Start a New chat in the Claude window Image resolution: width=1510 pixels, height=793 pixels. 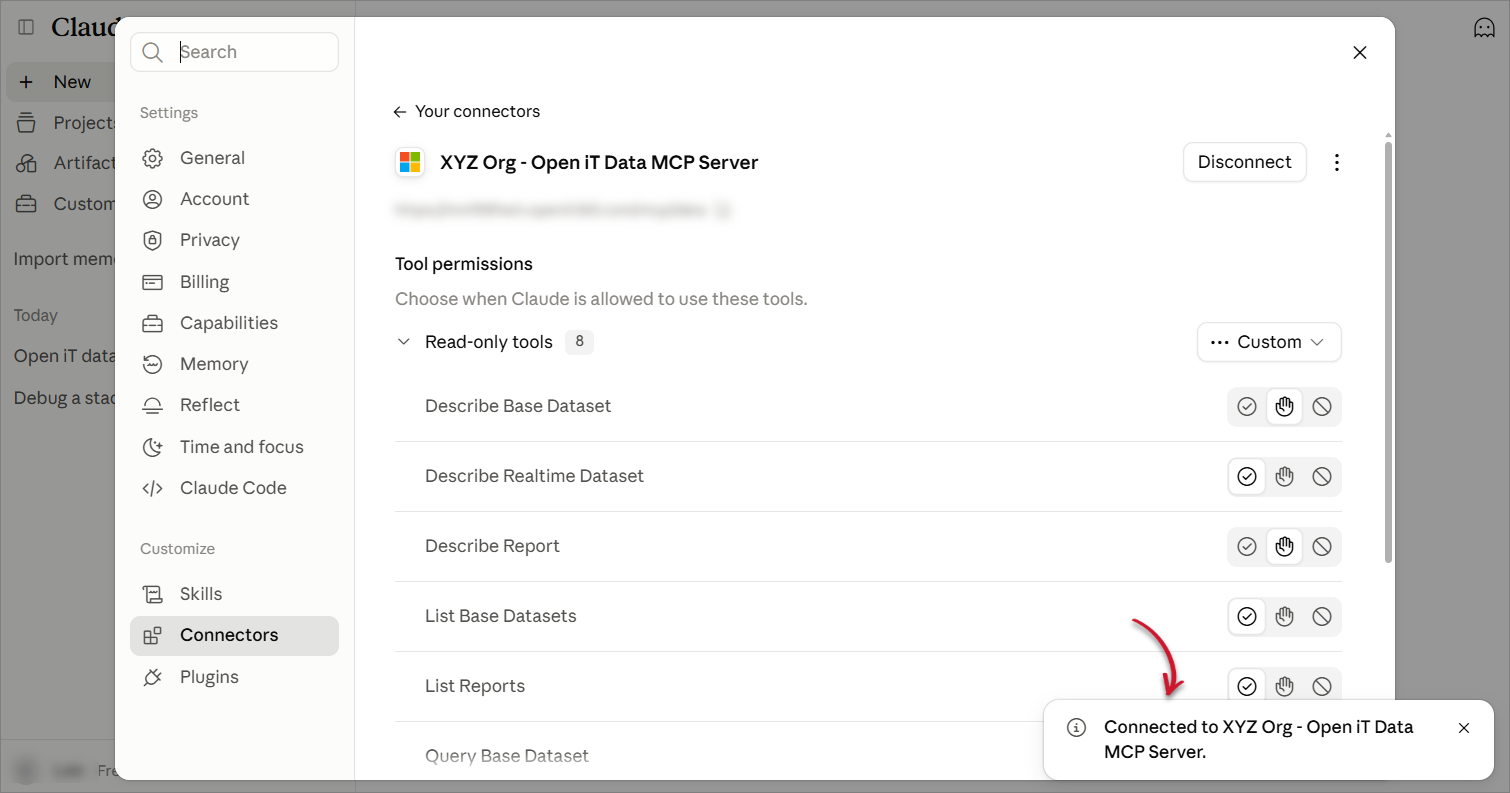pos(62,82)
